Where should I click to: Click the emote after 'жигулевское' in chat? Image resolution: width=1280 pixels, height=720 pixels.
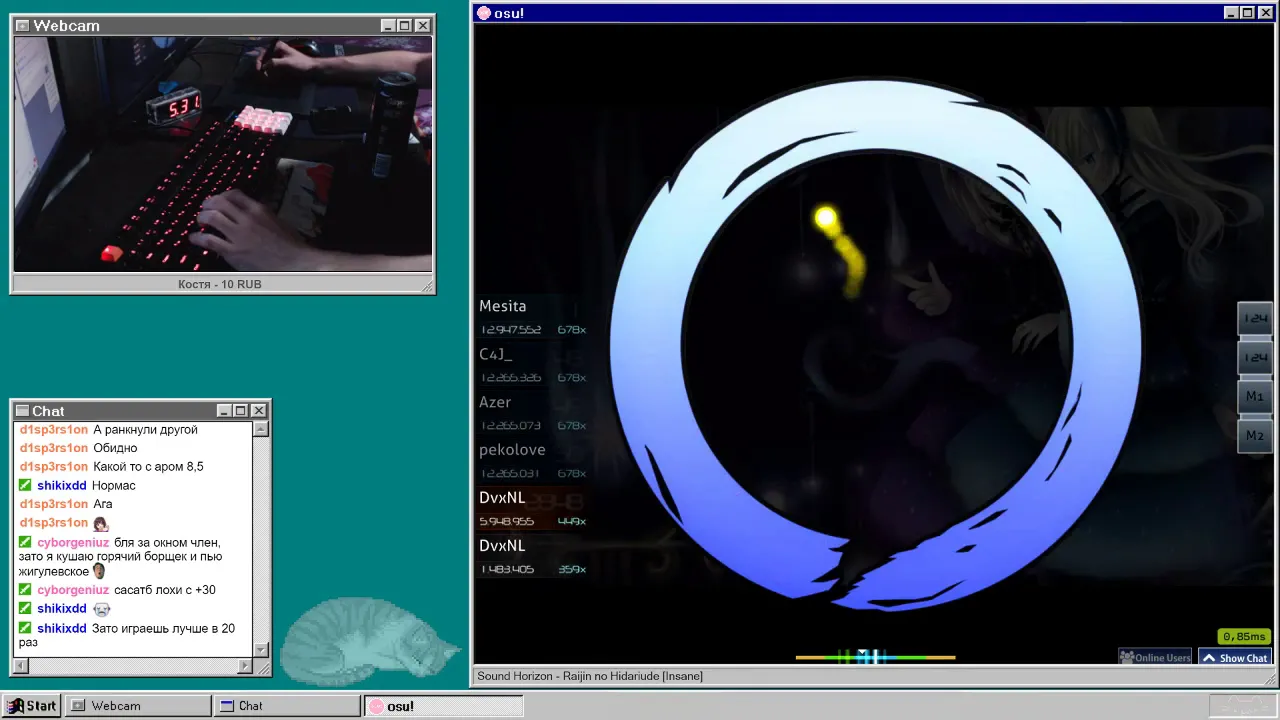click(x=99, y=571)
